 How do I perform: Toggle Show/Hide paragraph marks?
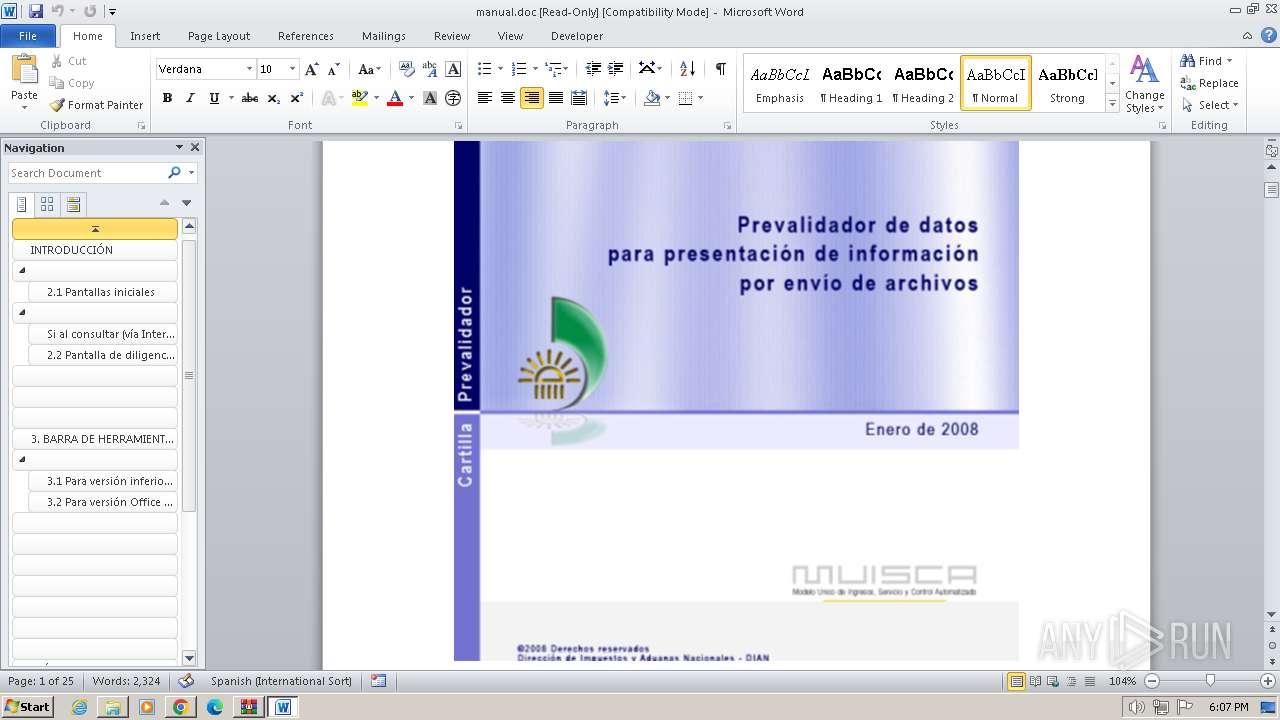point(720,69)
